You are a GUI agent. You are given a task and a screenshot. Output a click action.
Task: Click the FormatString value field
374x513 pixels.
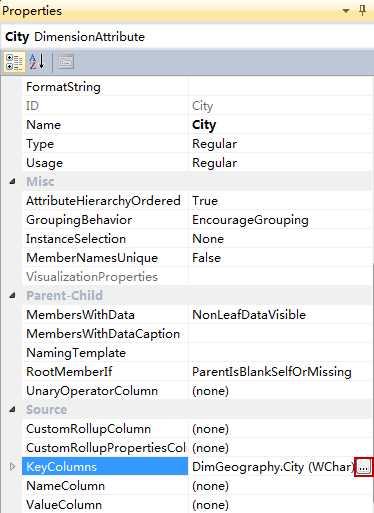coord(280,87)
